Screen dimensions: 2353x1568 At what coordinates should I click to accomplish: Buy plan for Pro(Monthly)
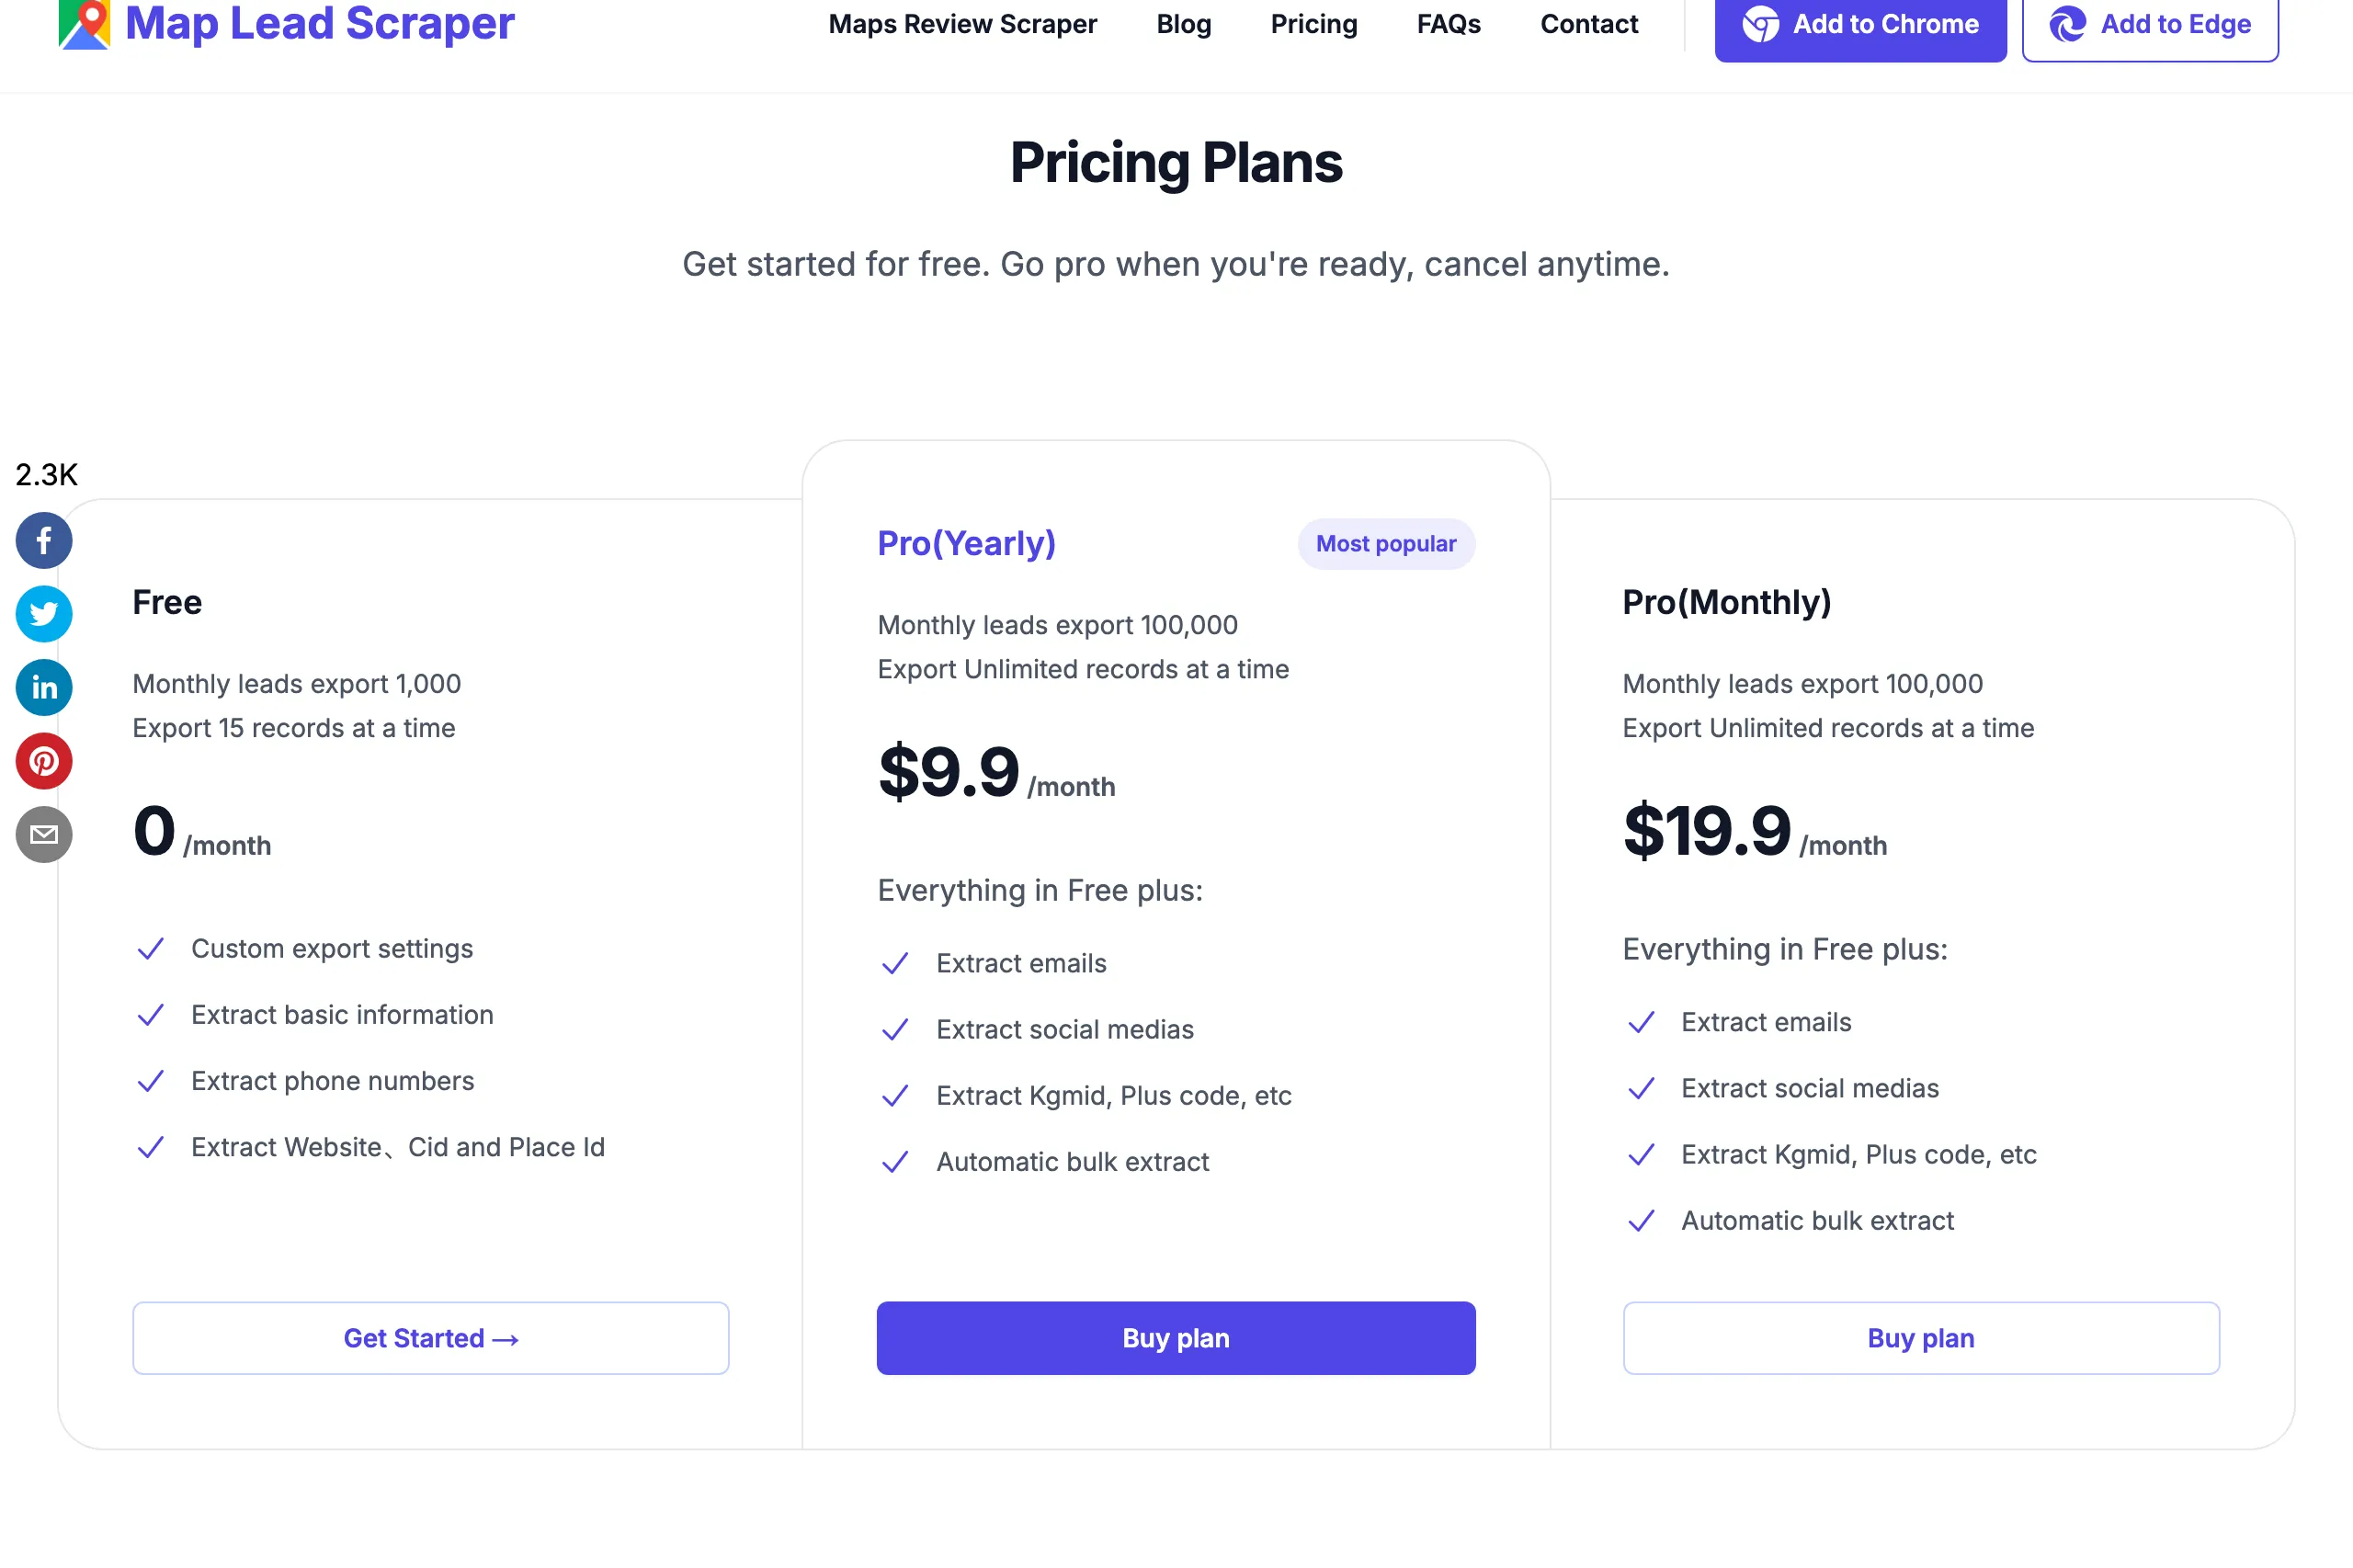coord(1921,1338)
